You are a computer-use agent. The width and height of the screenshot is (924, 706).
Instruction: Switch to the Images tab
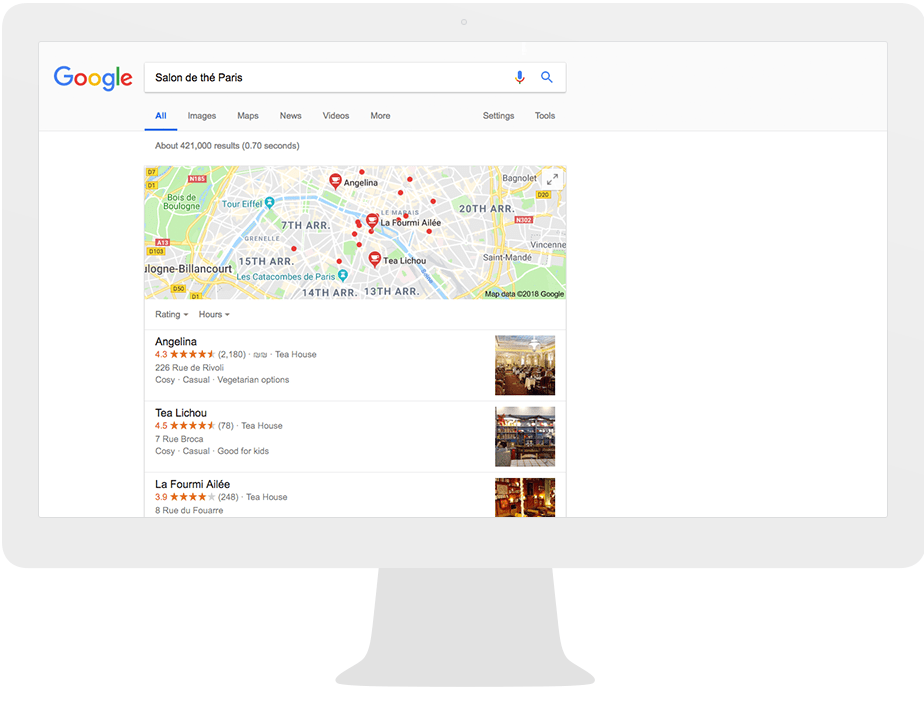tap(202, 116)
